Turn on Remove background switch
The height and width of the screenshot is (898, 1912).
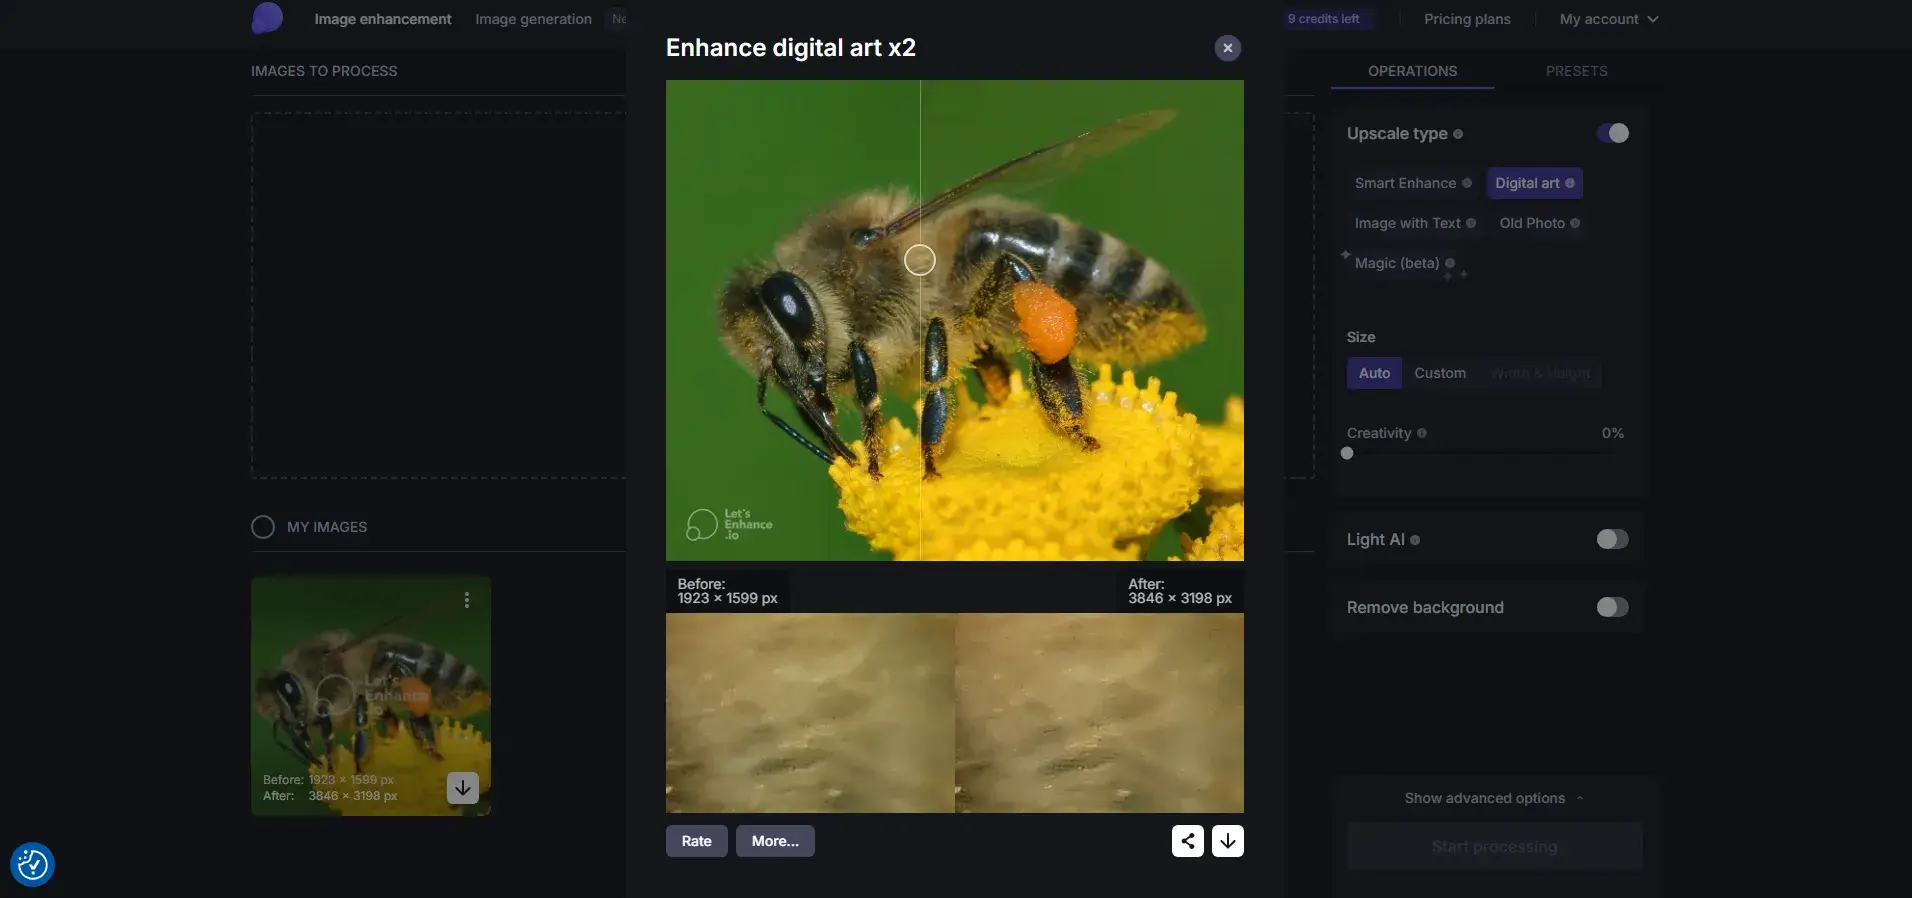(x=1612, y=607)
